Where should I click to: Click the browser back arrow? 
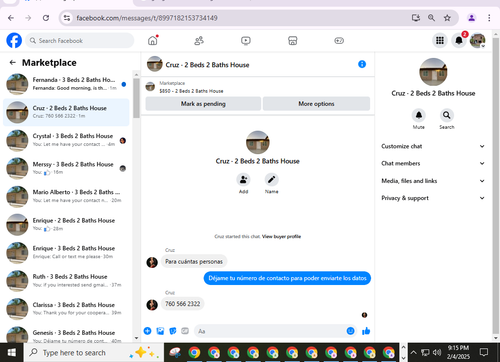tap(11, 18)
